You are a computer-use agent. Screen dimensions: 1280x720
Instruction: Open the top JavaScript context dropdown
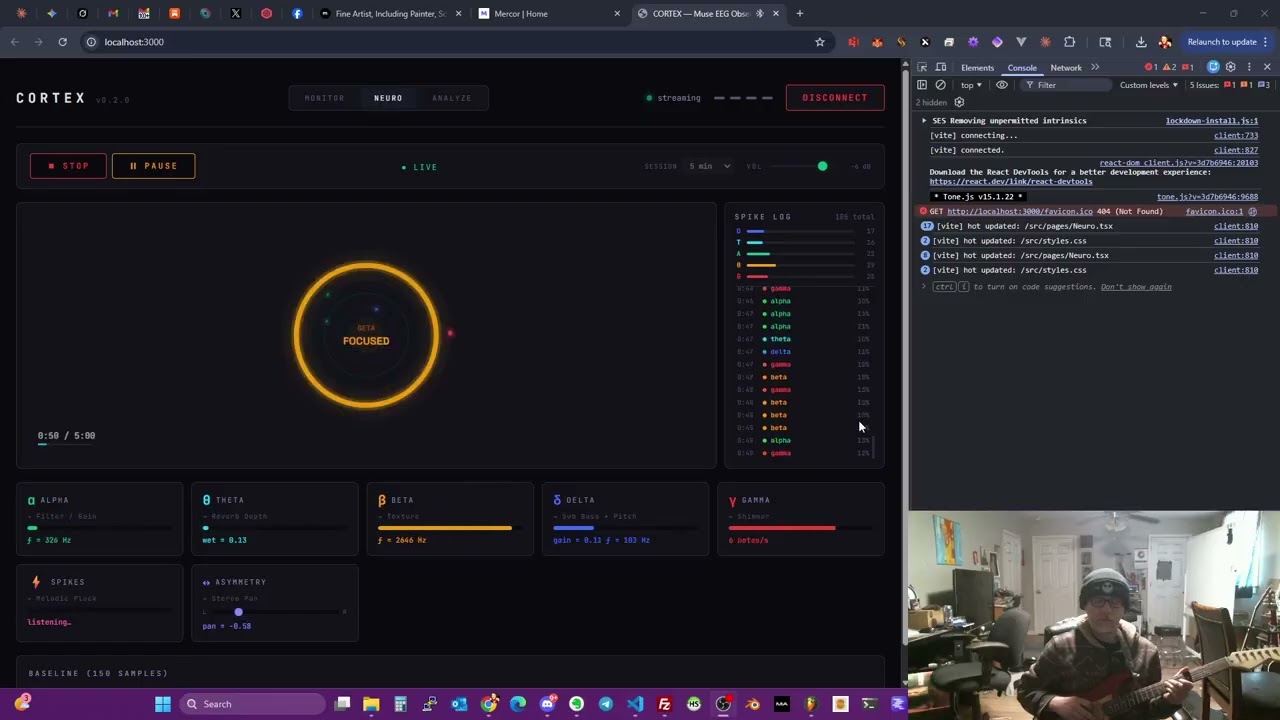(971, 85)
